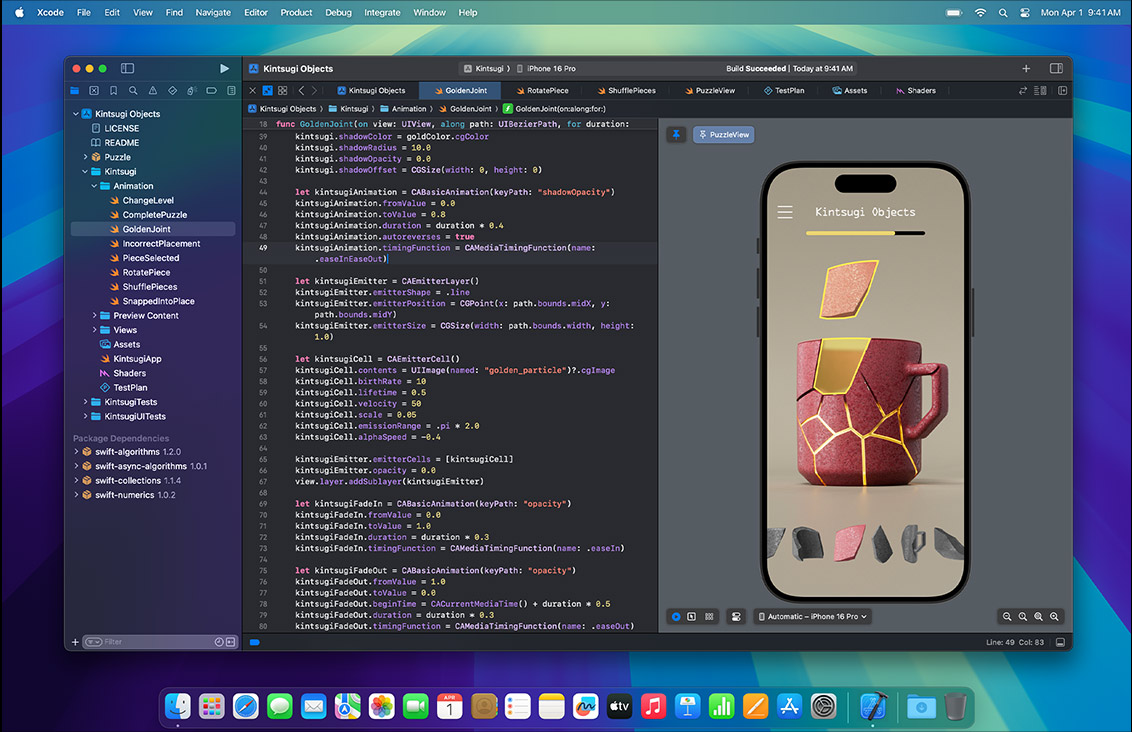The height and width of the screenshot is (732, 1132).
Task: Run the project with the Play button
Action: (x=224, y=68)
